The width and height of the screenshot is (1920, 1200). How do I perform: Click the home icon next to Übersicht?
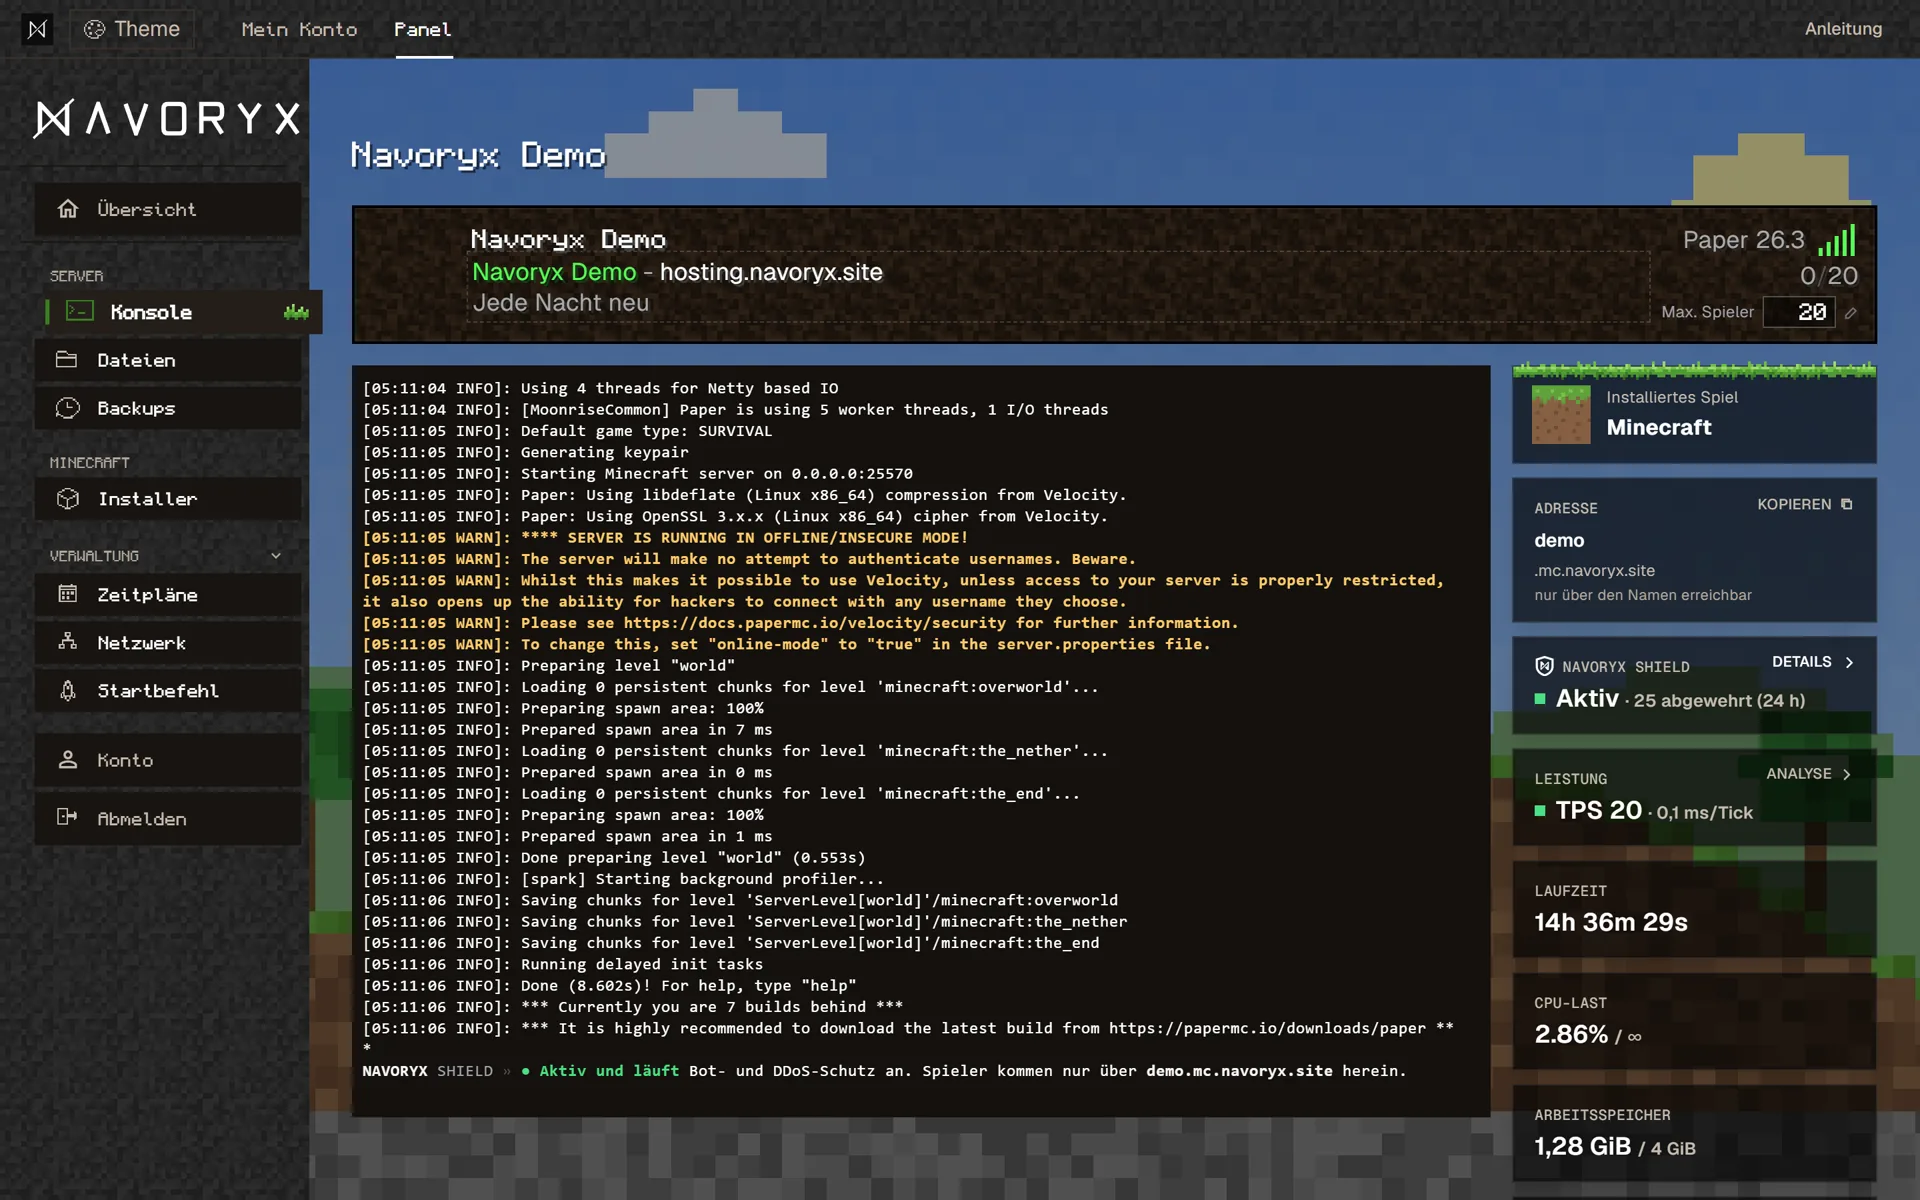[x=68, y=209]
